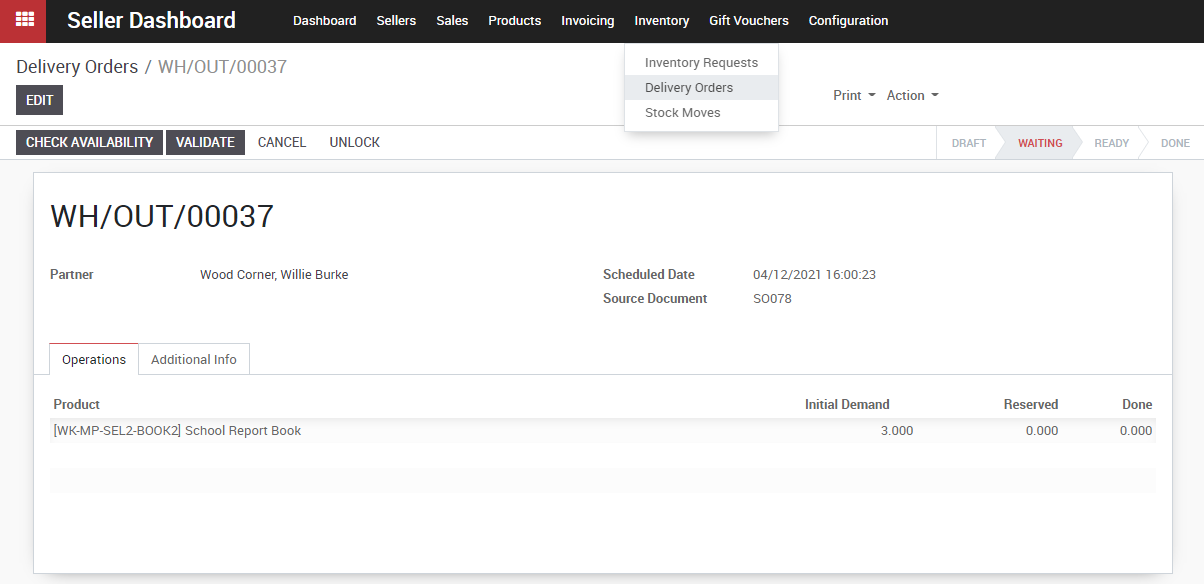Expand the Action dropdown
The height and width of the screenshot is (584, 1204).
913,95
